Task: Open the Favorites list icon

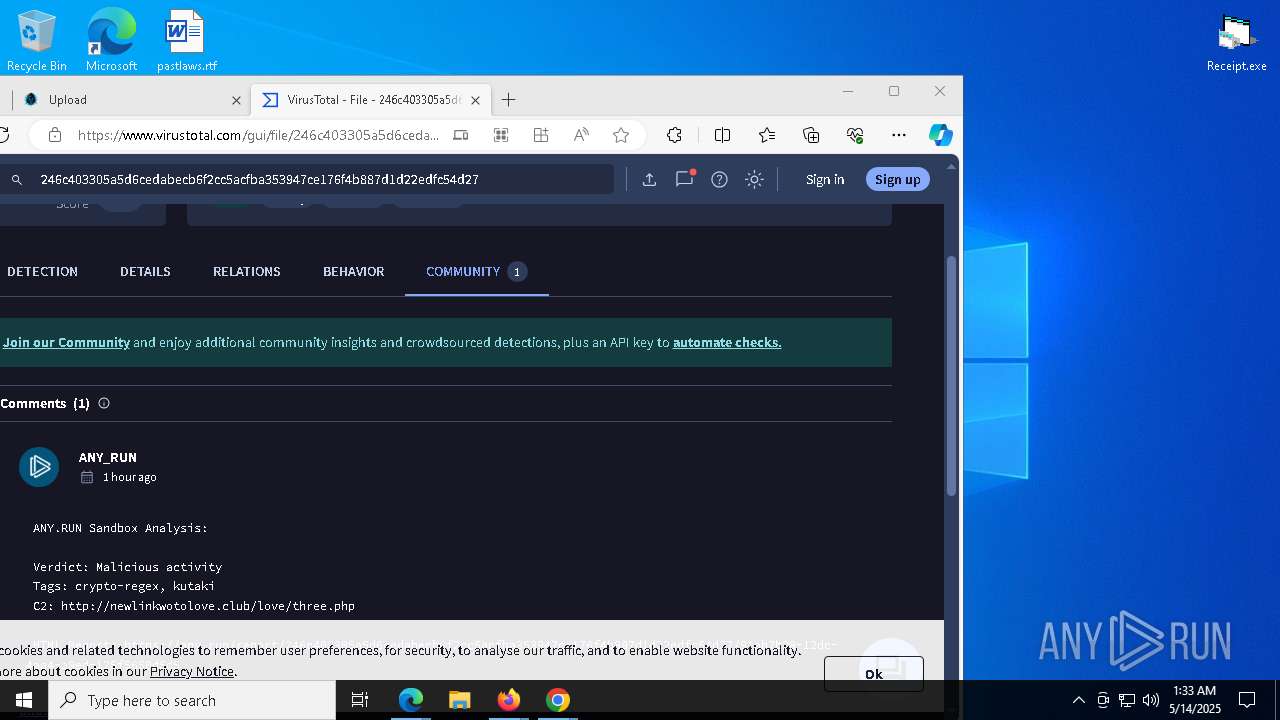Action: [x=767, y=135]
